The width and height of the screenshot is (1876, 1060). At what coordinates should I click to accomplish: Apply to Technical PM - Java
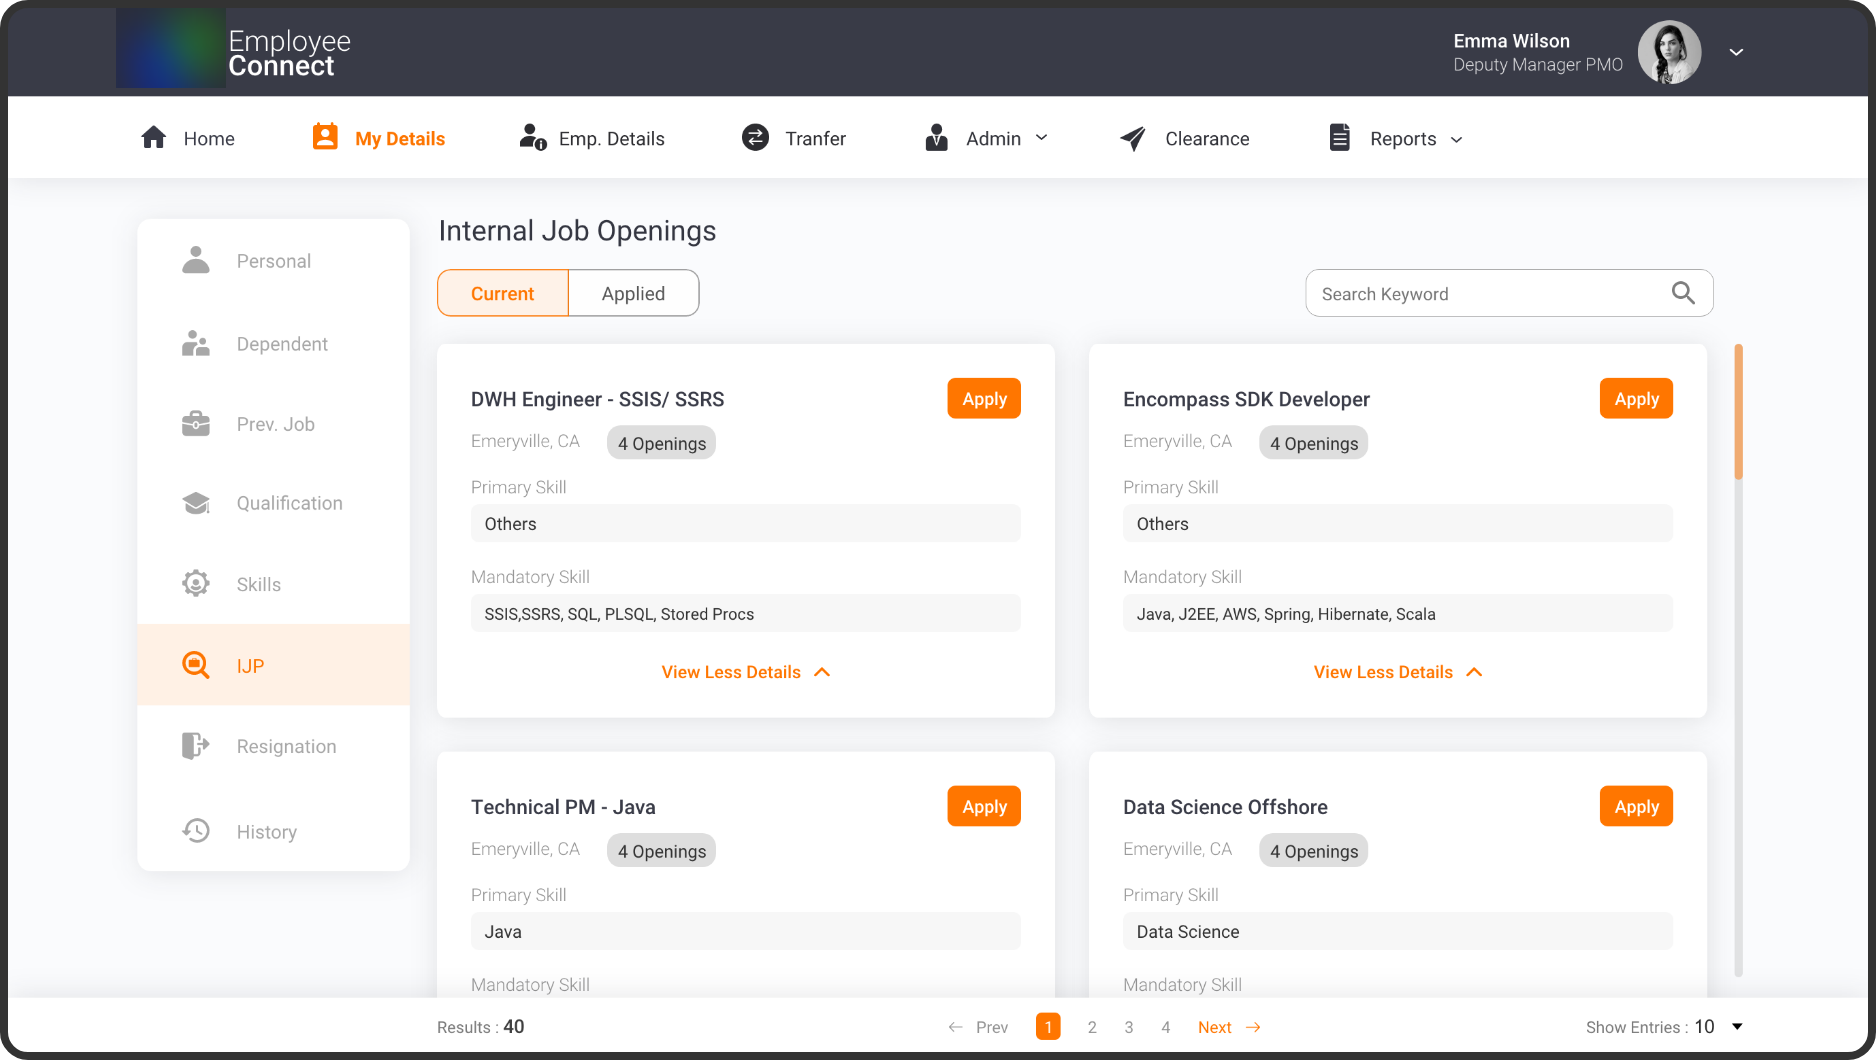click(x=984, y=806)
